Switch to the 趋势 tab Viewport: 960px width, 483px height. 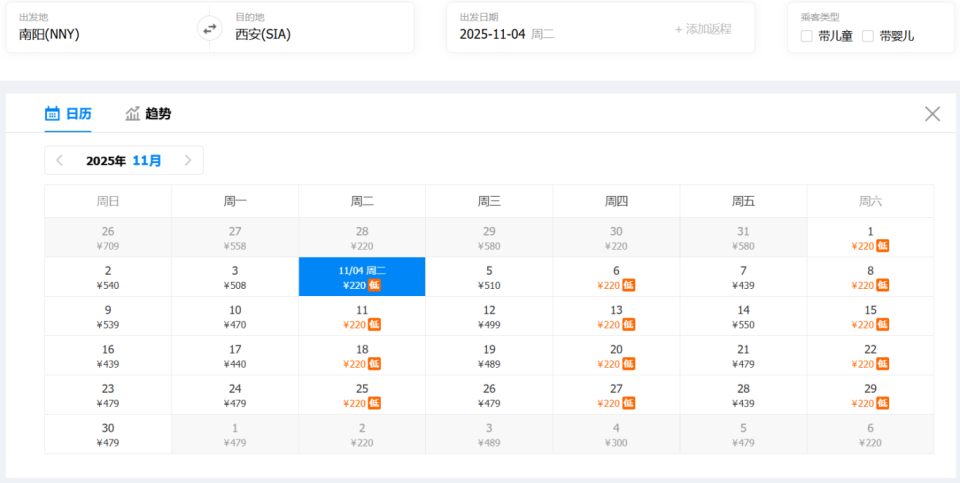[x=157, y=114]
